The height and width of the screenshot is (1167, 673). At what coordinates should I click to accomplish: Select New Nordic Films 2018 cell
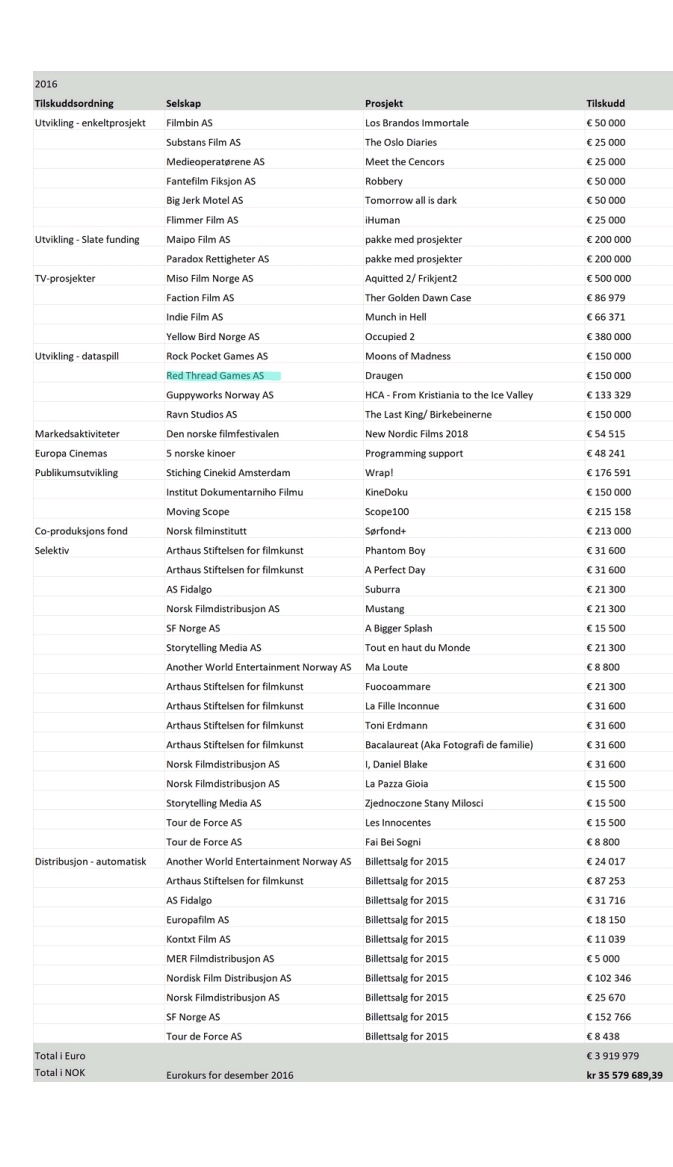[416, 433]
